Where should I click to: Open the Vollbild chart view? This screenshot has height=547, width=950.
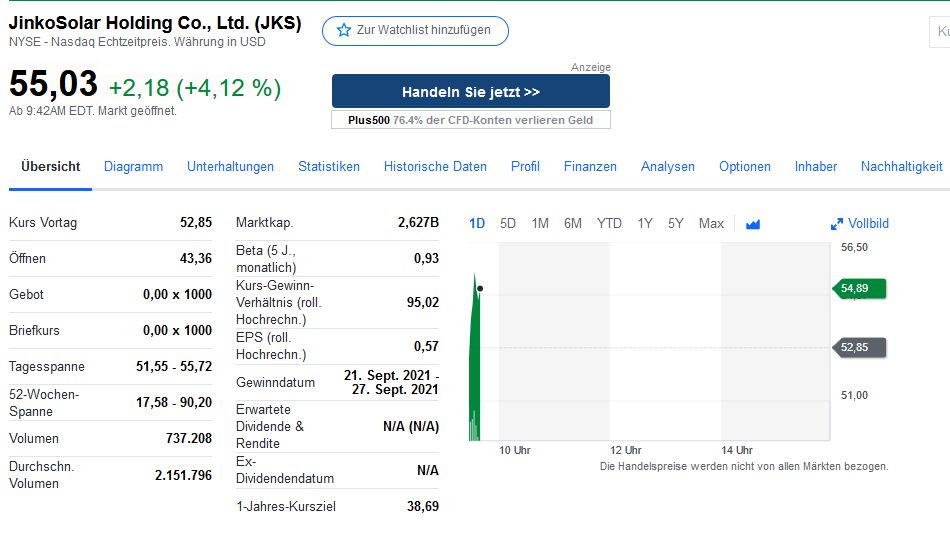click(860, 224)
